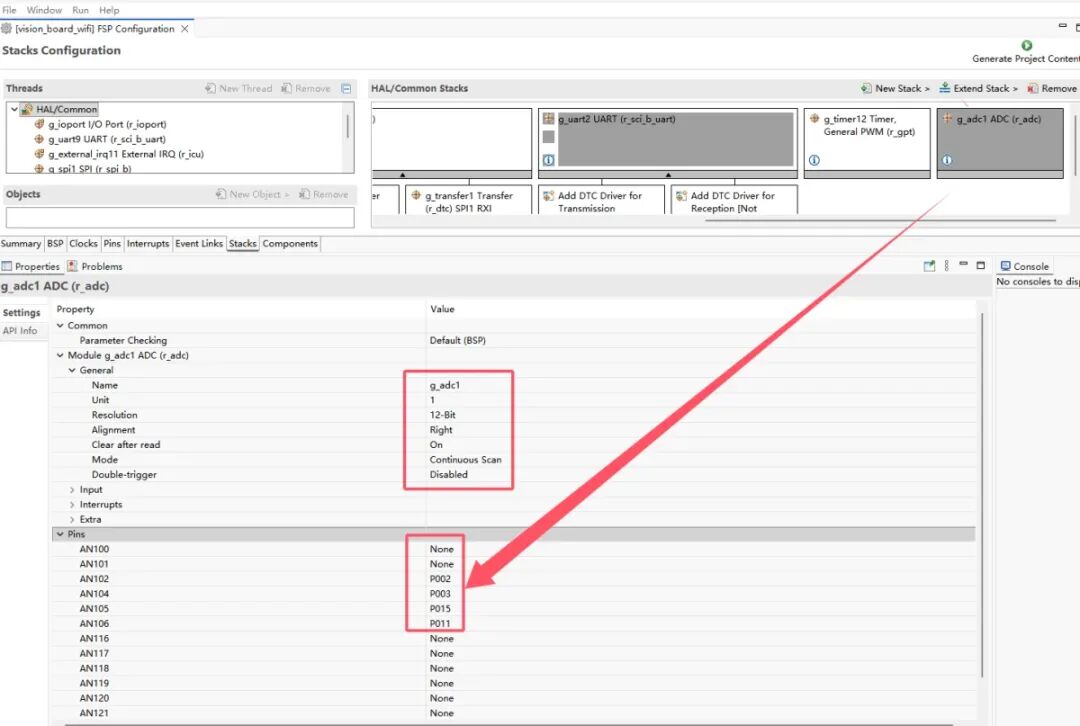Click the Properties panel vertical scrollbar
Image resolution: width=1080 pixels, height=726 pixels.
pos(982,500)
